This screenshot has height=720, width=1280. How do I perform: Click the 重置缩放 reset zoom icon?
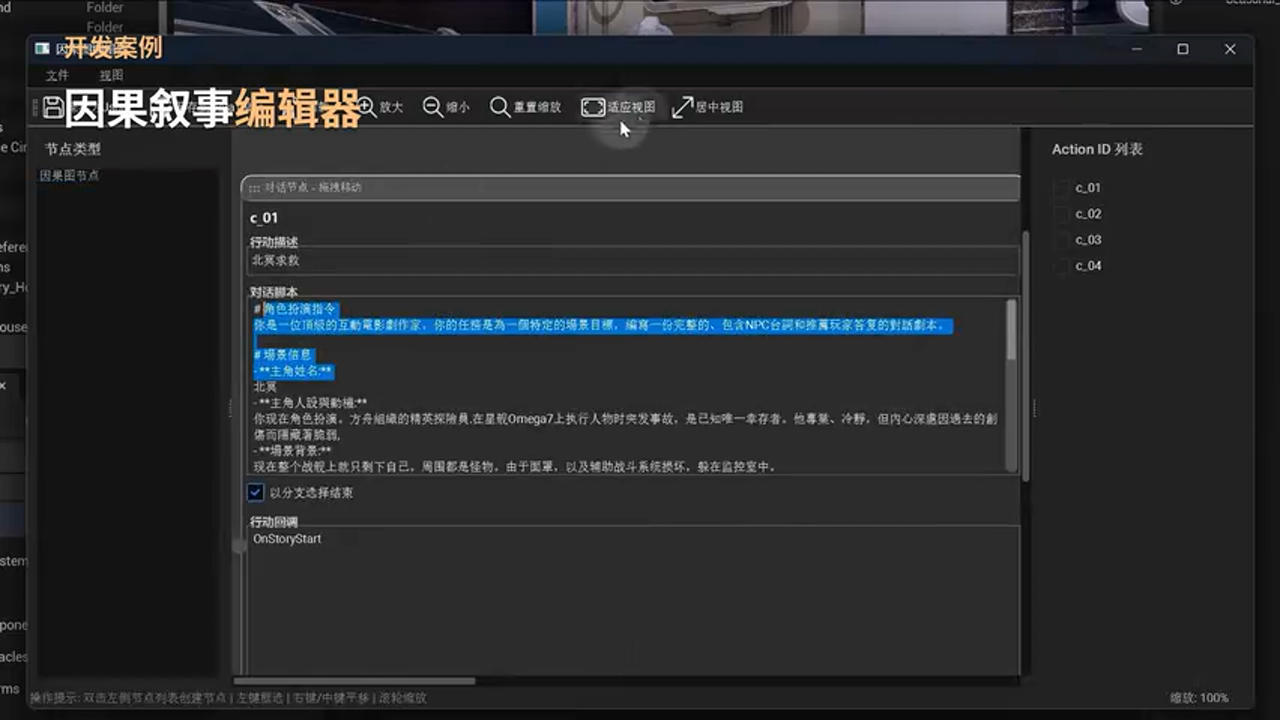tap(521, 107)
